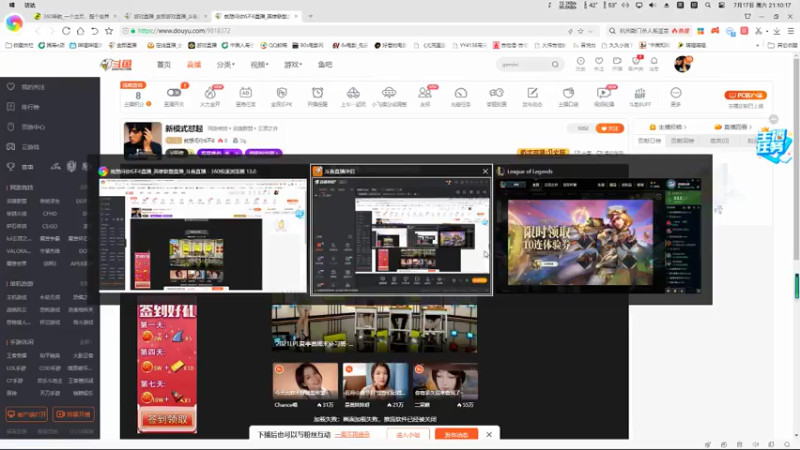Open the stream thumbnail with 55万 viewers
800x450 pixels.
point(445,381)
